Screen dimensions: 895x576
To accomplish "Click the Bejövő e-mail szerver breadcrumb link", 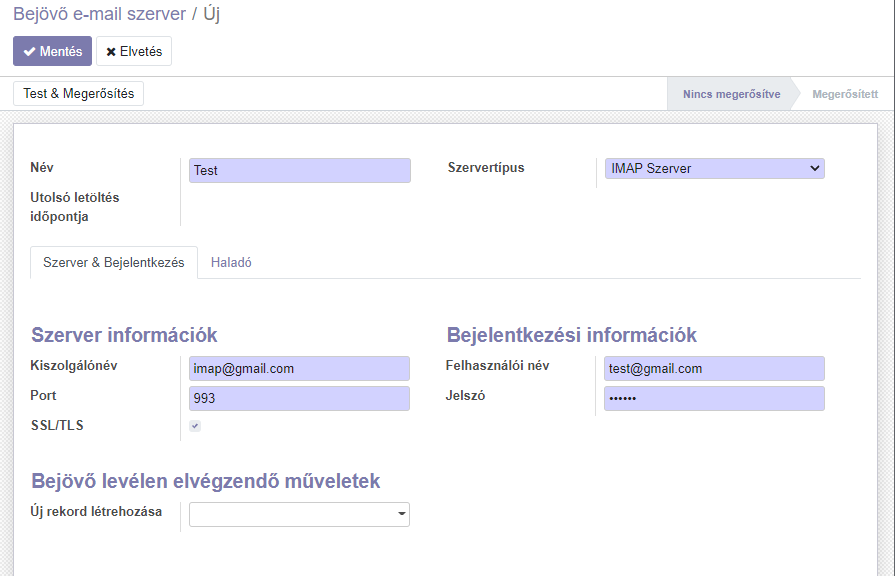I will click(99, 14).
